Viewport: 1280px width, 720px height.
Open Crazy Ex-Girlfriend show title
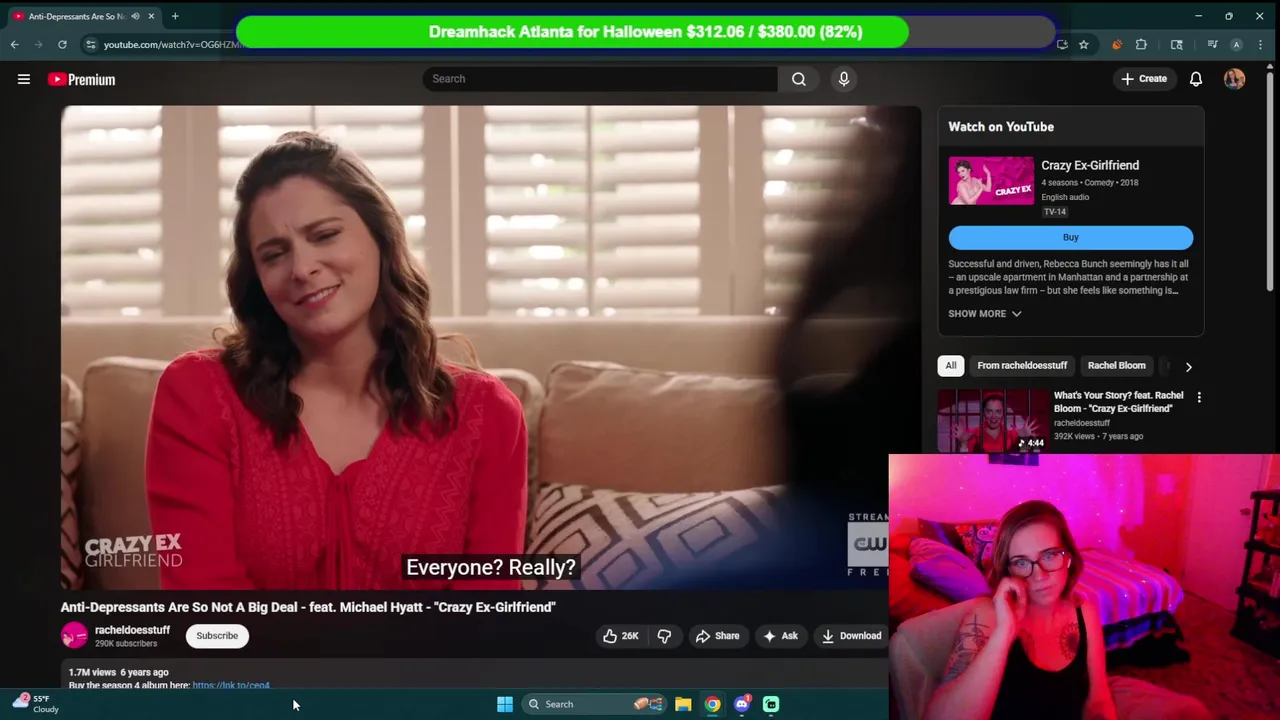pyautogui.click(x=1090, y=166)
